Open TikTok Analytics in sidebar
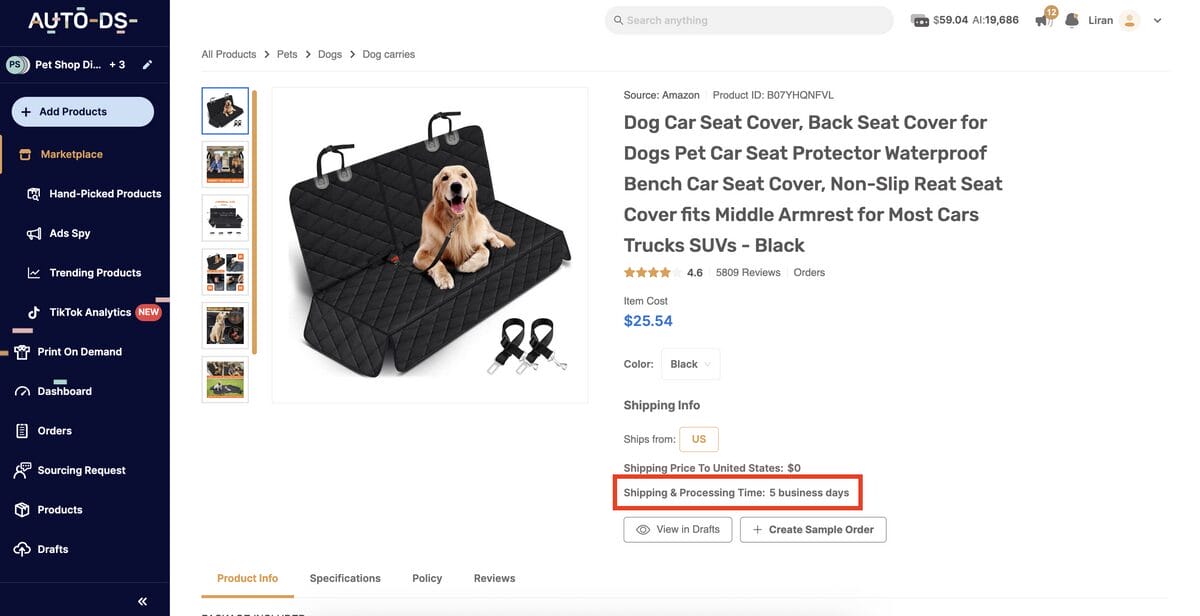The image size is (1200, 616). pos(90,312)
